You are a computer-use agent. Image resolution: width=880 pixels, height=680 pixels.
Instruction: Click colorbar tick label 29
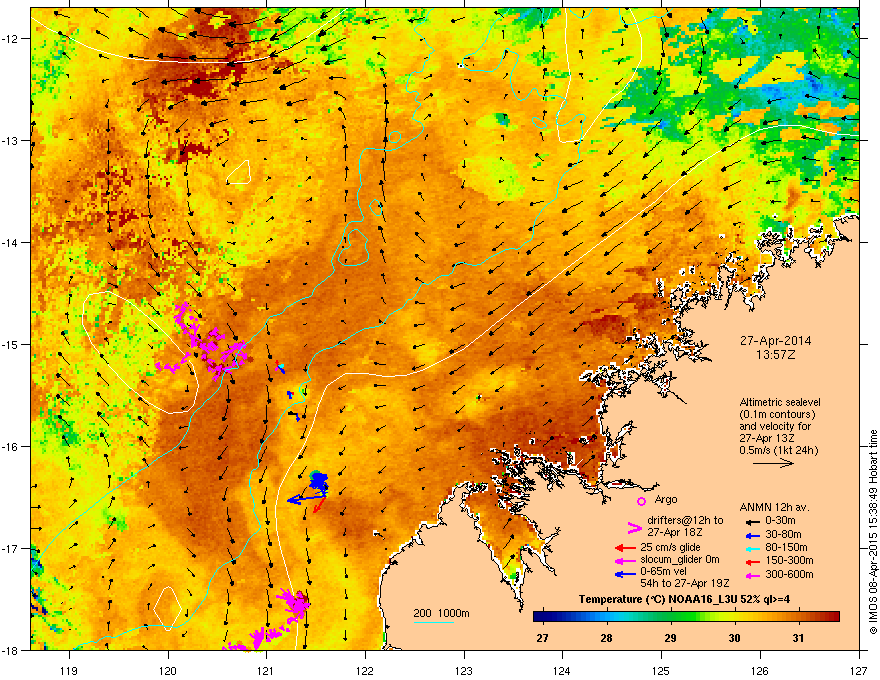pos(670,638)
